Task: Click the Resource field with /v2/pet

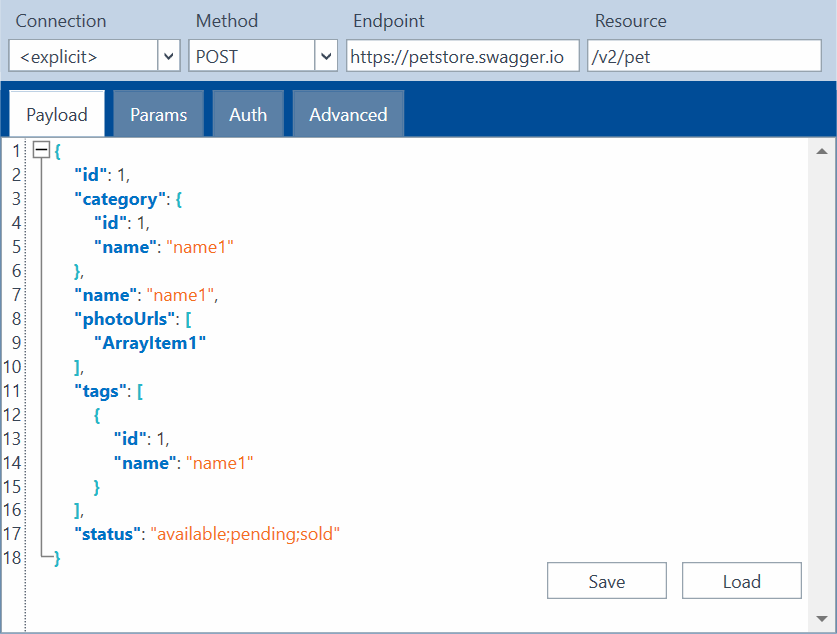Action: tap(703, 57)
